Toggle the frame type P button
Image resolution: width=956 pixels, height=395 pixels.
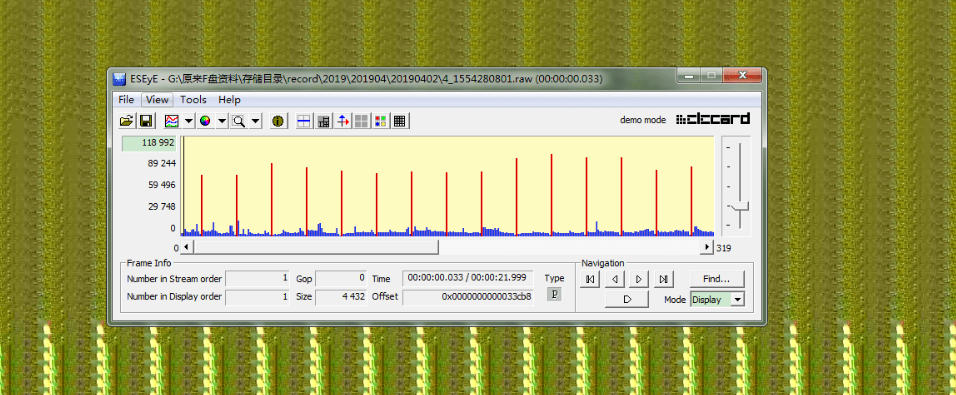click(555, 294)
